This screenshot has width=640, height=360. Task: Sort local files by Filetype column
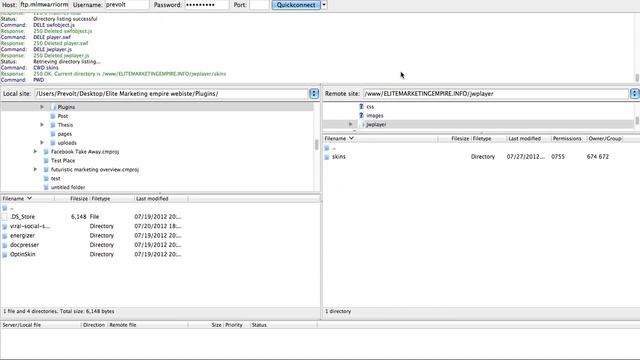(x=111, y=198)
